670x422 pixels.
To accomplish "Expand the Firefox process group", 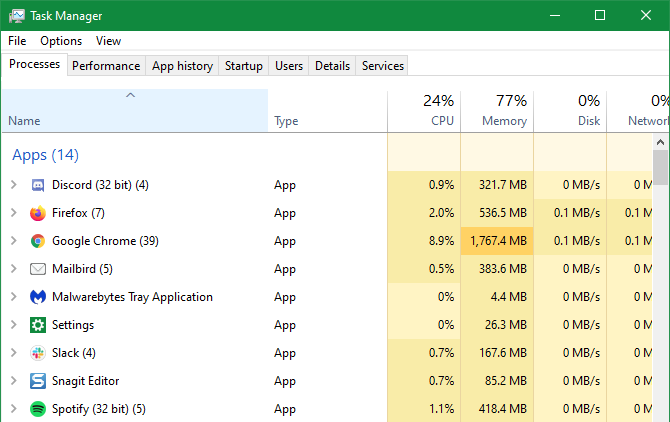I will (x=13, y=213).
